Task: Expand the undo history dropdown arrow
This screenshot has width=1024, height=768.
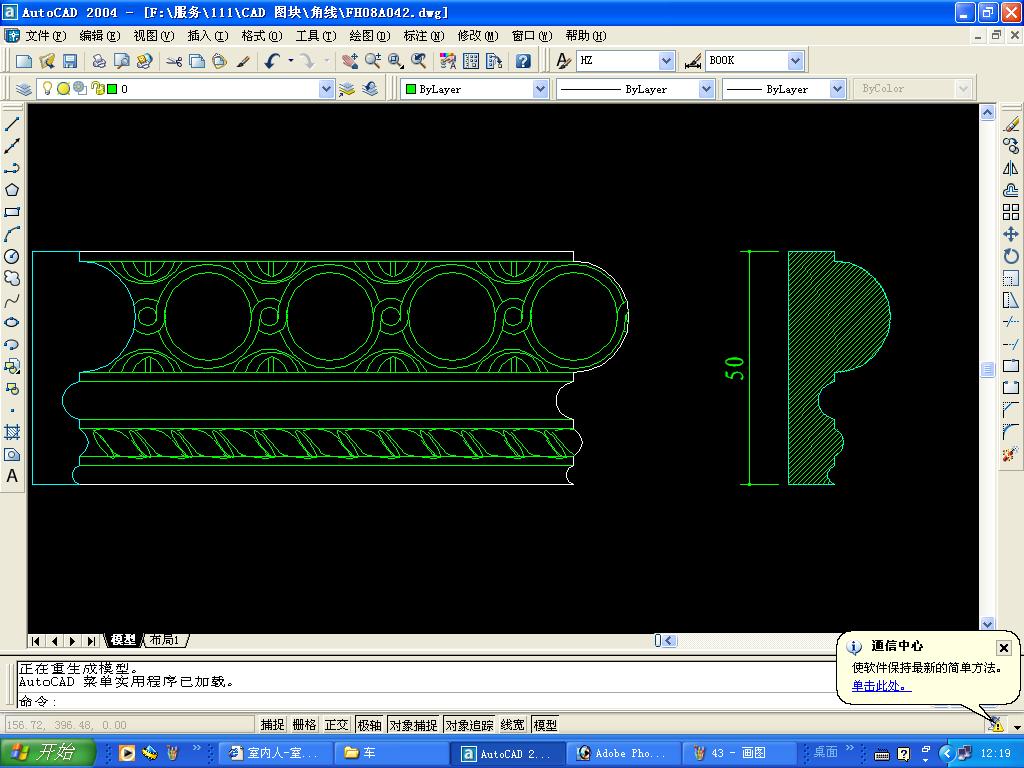Action: point(291,61)
